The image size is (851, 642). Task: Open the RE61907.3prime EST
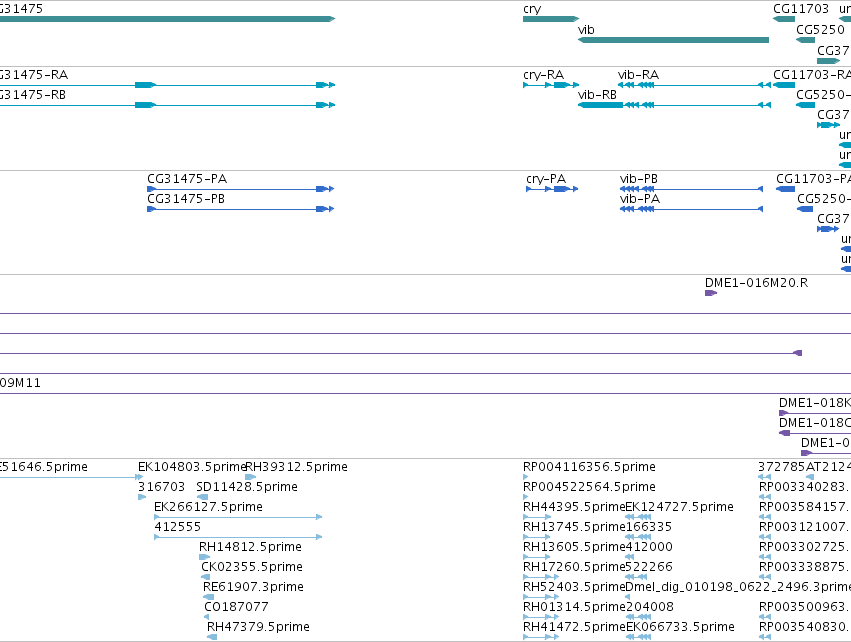coord(208,597)
